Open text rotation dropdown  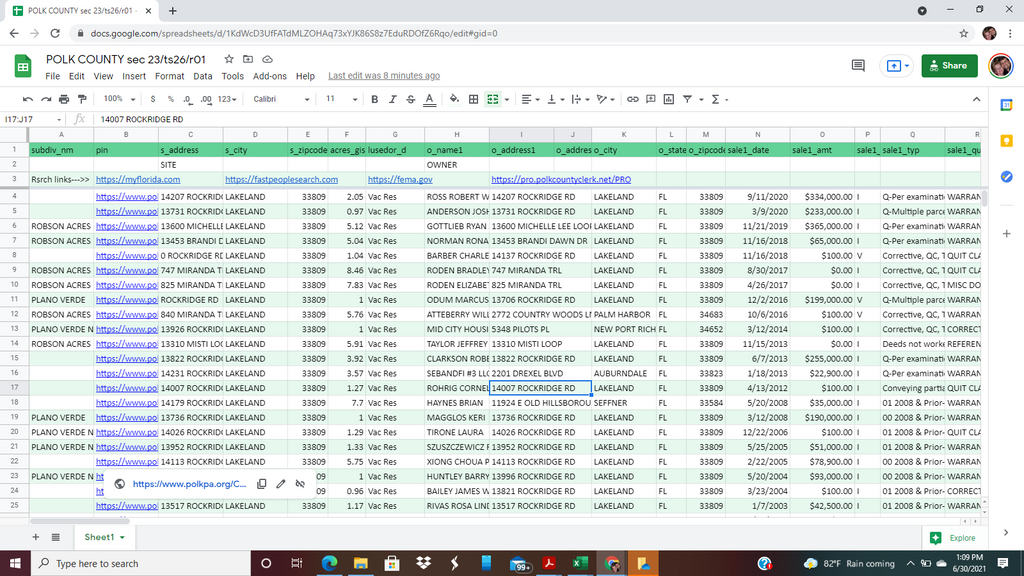605,99
